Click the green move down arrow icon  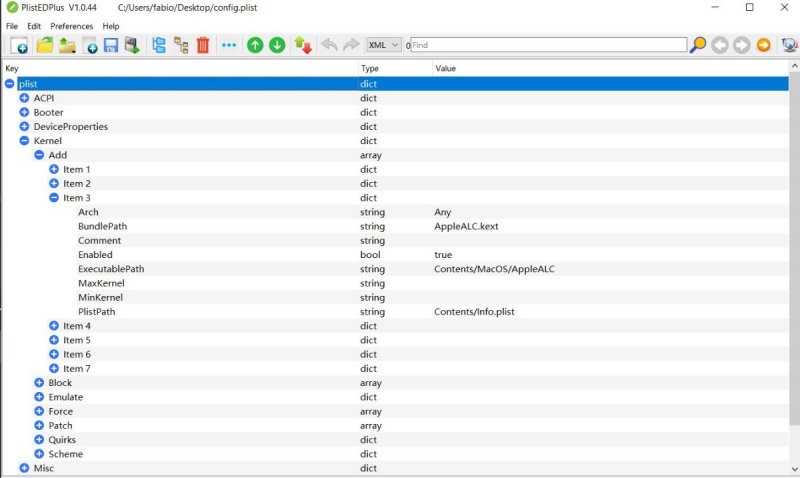277,45
